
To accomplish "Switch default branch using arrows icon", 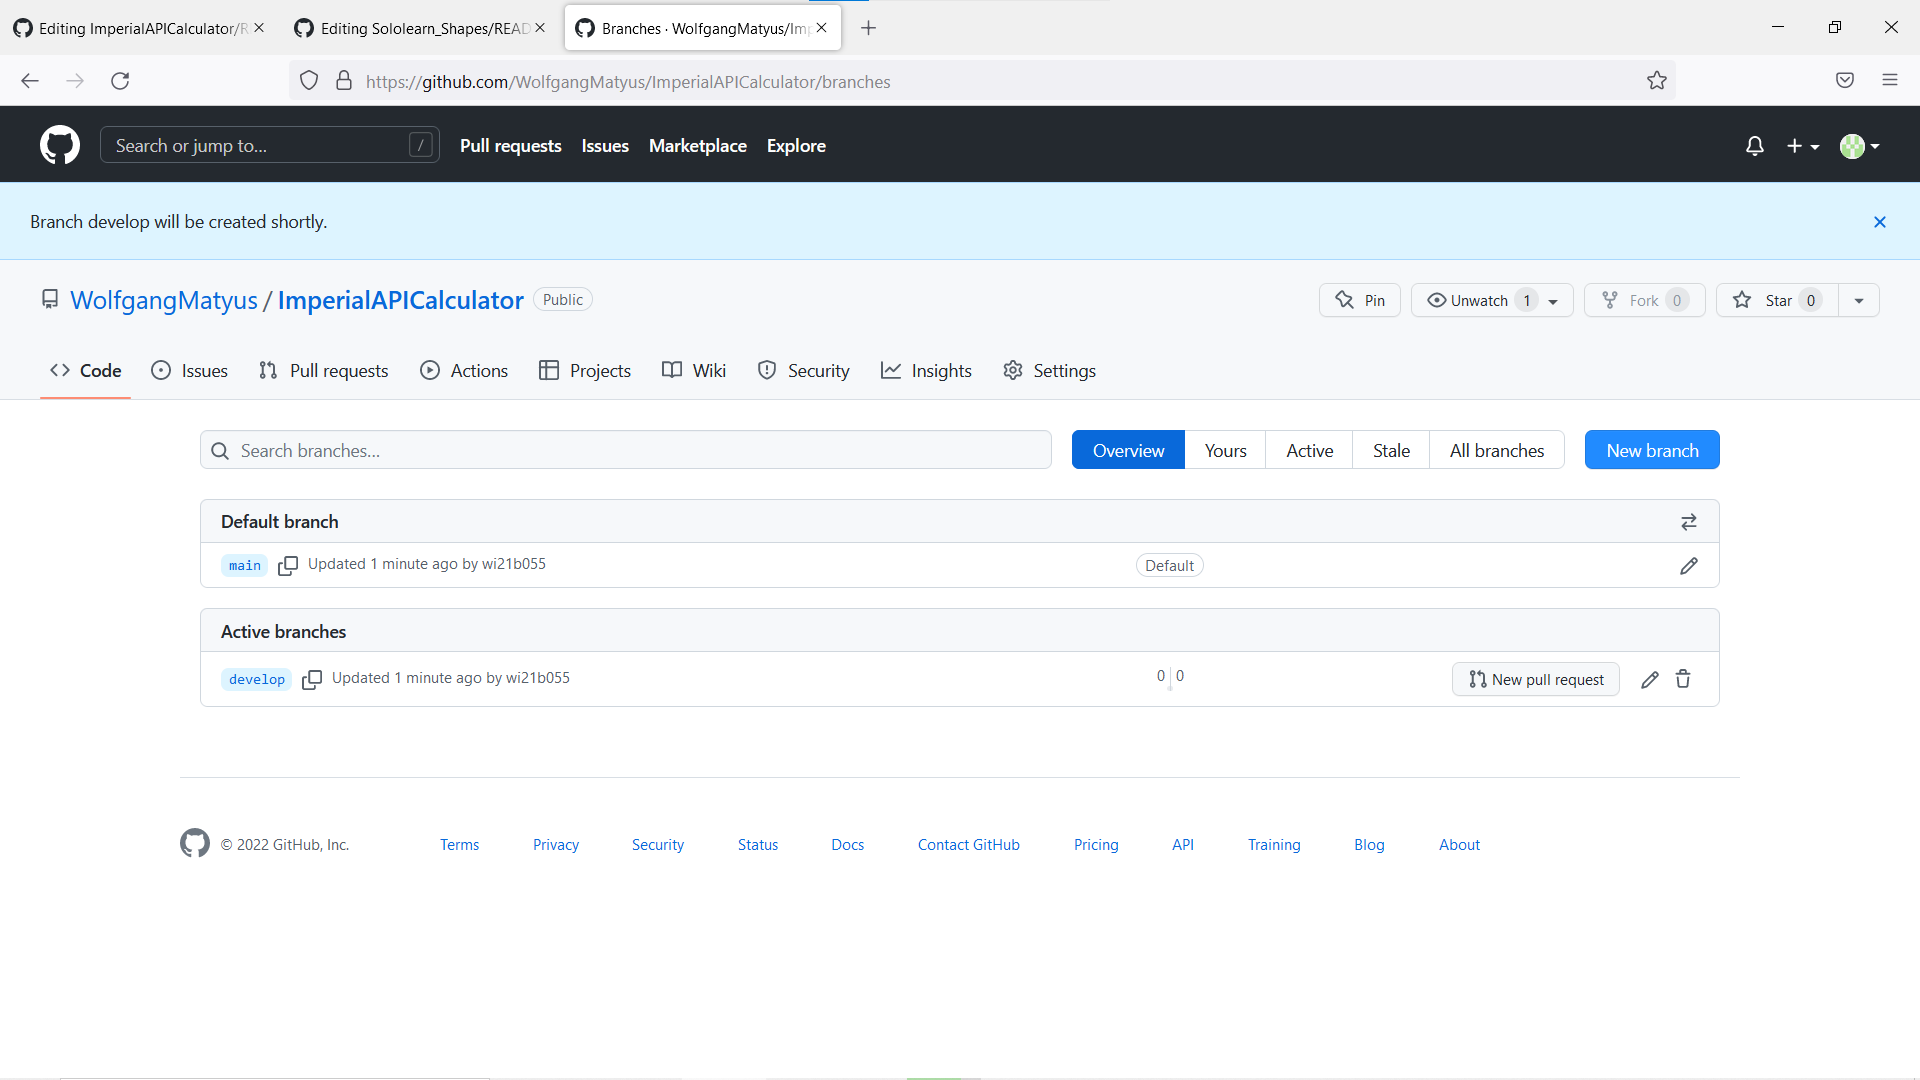I will [1689, 522].
